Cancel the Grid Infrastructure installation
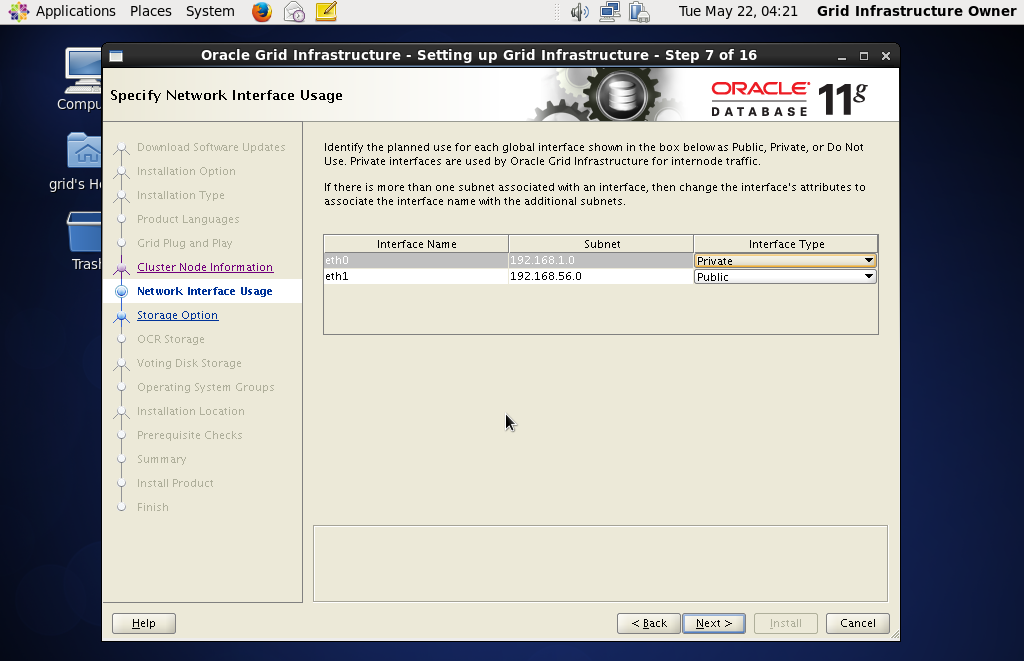1024x661 pixels. click(857, 623)
